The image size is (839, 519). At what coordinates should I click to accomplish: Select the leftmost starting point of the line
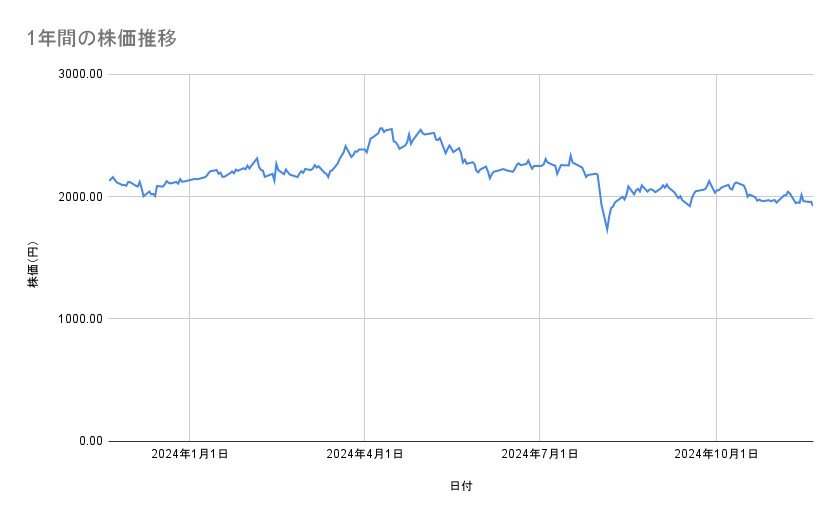(x=109, y=180)
